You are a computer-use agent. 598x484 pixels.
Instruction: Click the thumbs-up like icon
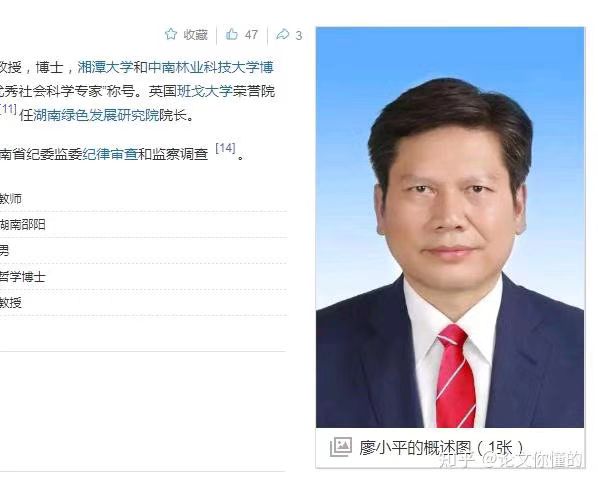(231, 34)
